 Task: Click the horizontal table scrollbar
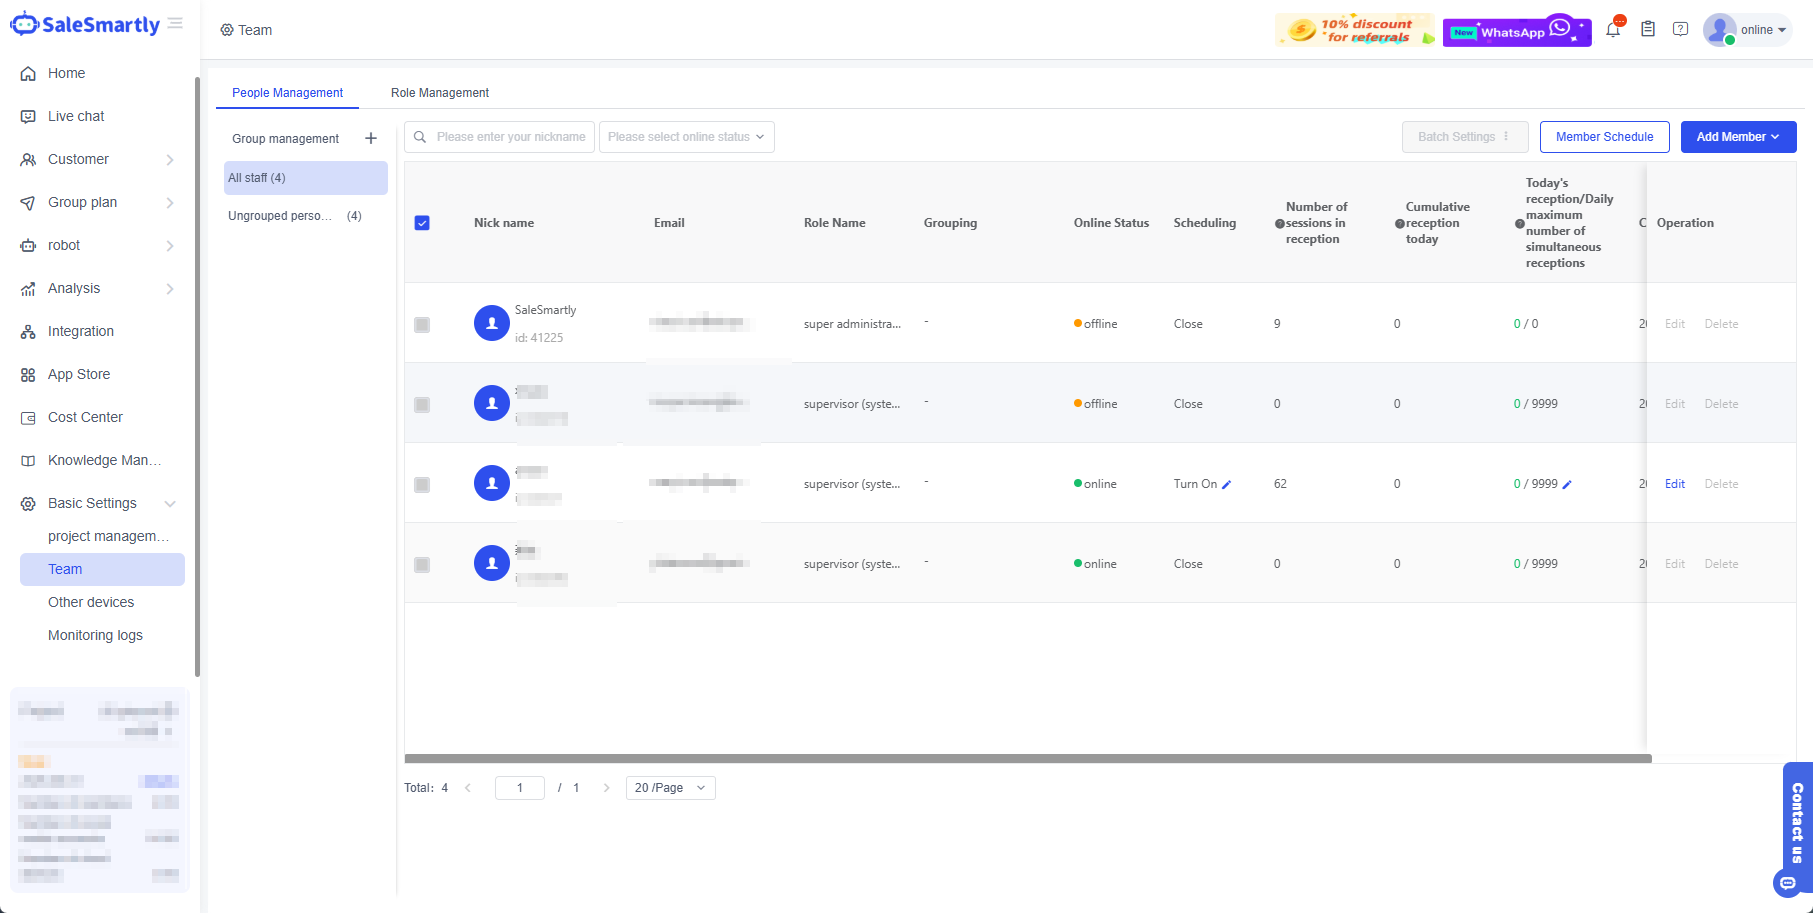(1027, 759)
